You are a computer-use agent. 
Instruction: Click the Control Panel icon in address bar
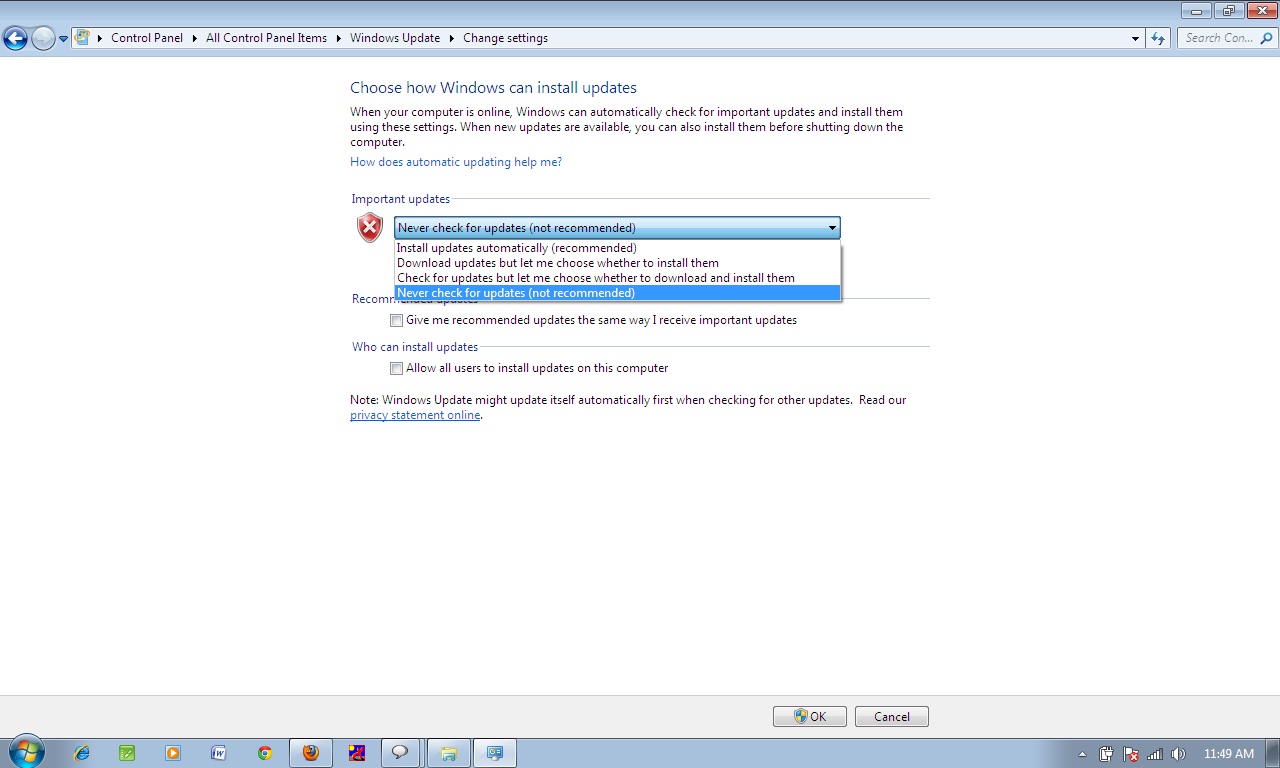click(x=83, y=38)
